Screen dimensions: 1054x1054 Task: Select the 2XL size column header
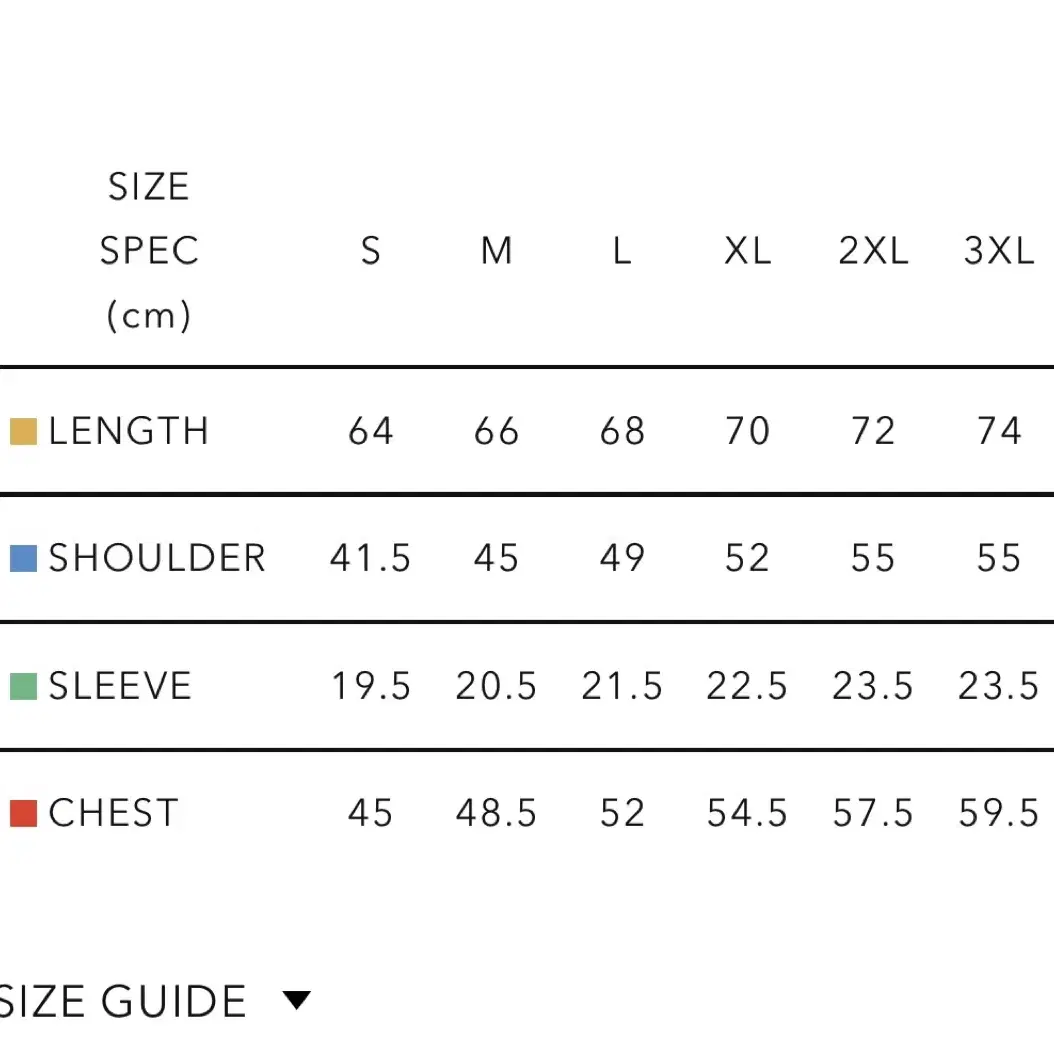pyautogui.click(x=873, y=251)
